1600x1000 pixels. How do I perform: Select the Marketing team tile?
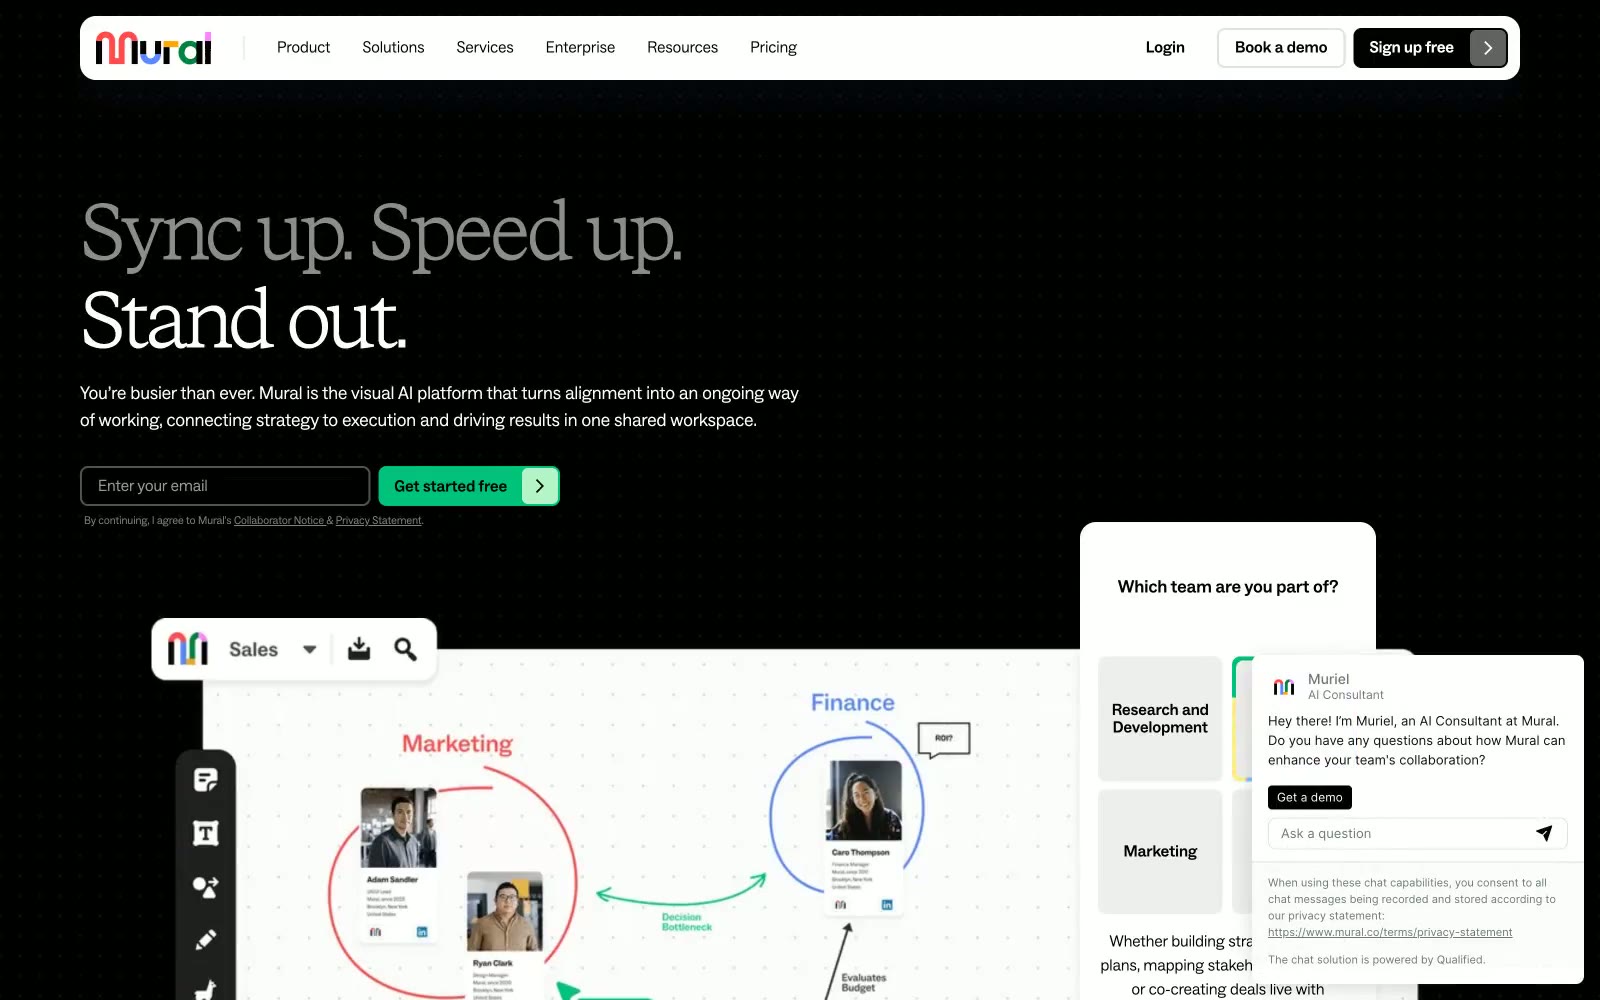tap(1160, 851)
